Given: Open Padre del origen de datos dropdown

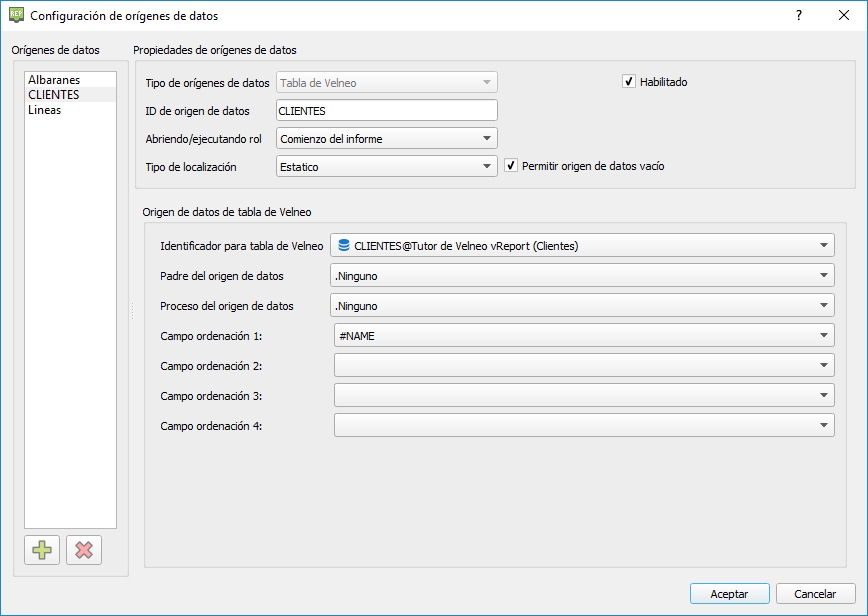Looking at the screenshot, I should [x=582, y=276].
